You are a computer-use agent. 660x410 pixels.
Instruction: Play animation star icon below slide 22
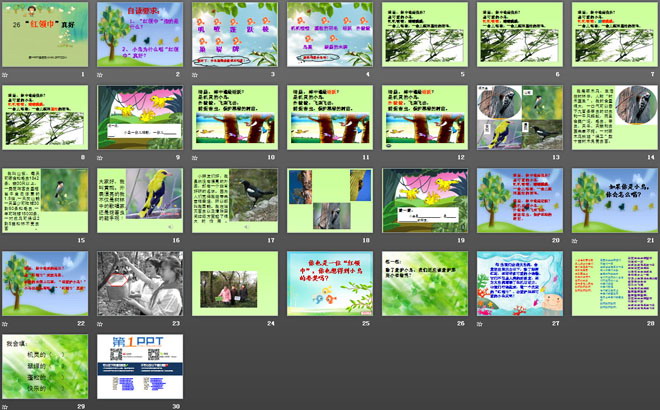pos(5,324)
